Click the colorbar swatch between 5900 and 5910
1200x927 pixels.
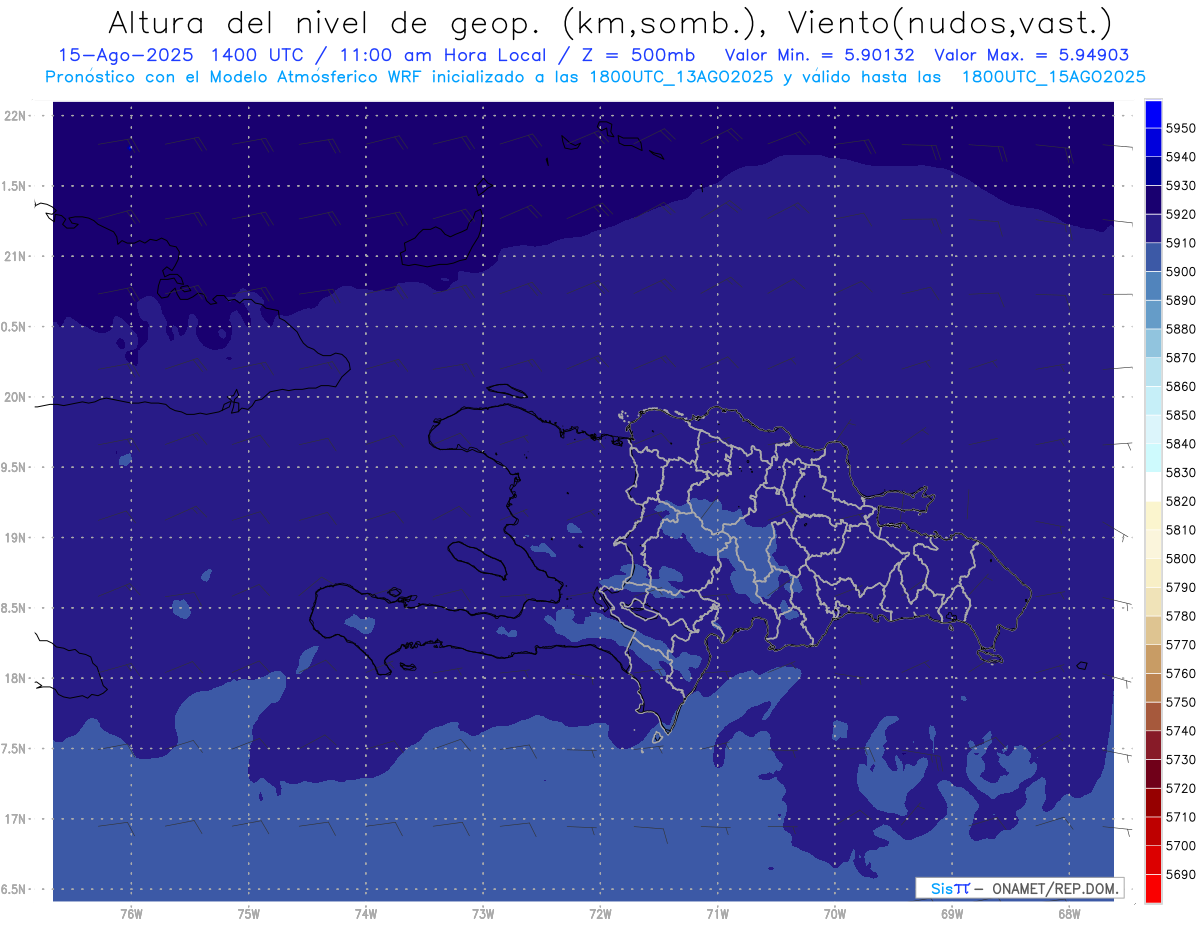[1153, 257]
